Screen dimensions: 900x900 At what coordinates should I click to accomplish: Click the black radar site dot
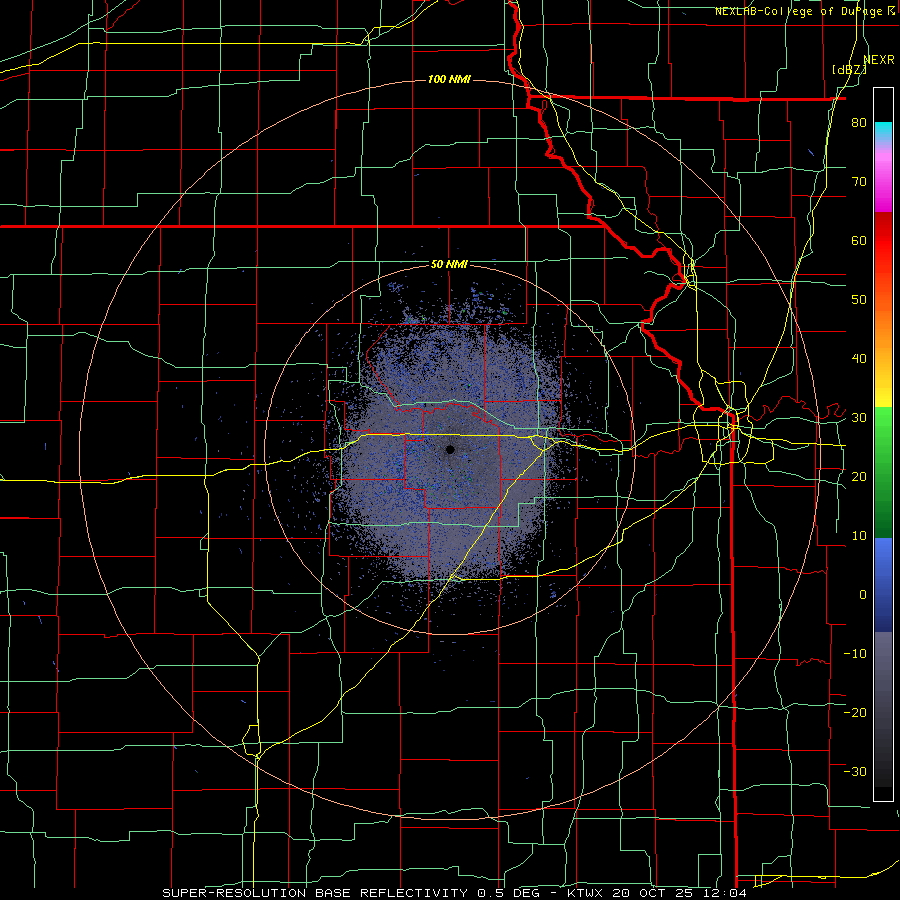point(450,449)
